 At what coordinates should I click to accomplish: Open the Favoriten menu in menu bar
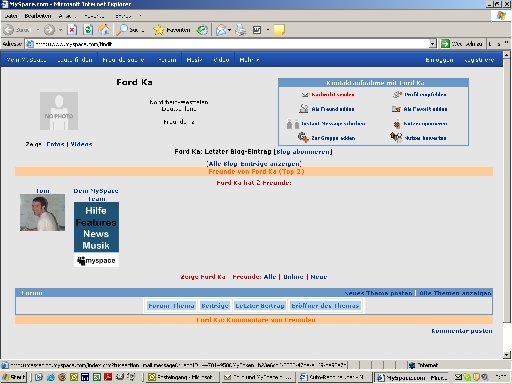[94, 16]
